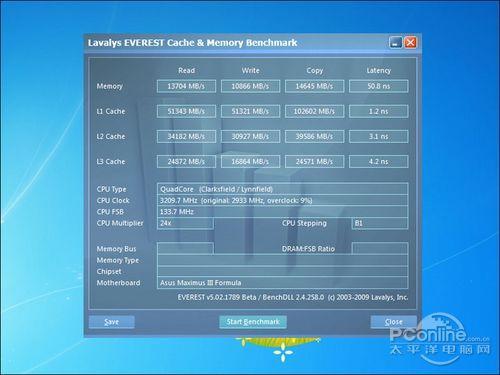Screen dimensions: 500x375
Task: Select the Memory Read 13704 MB/s field
Action: pos(186,86)
